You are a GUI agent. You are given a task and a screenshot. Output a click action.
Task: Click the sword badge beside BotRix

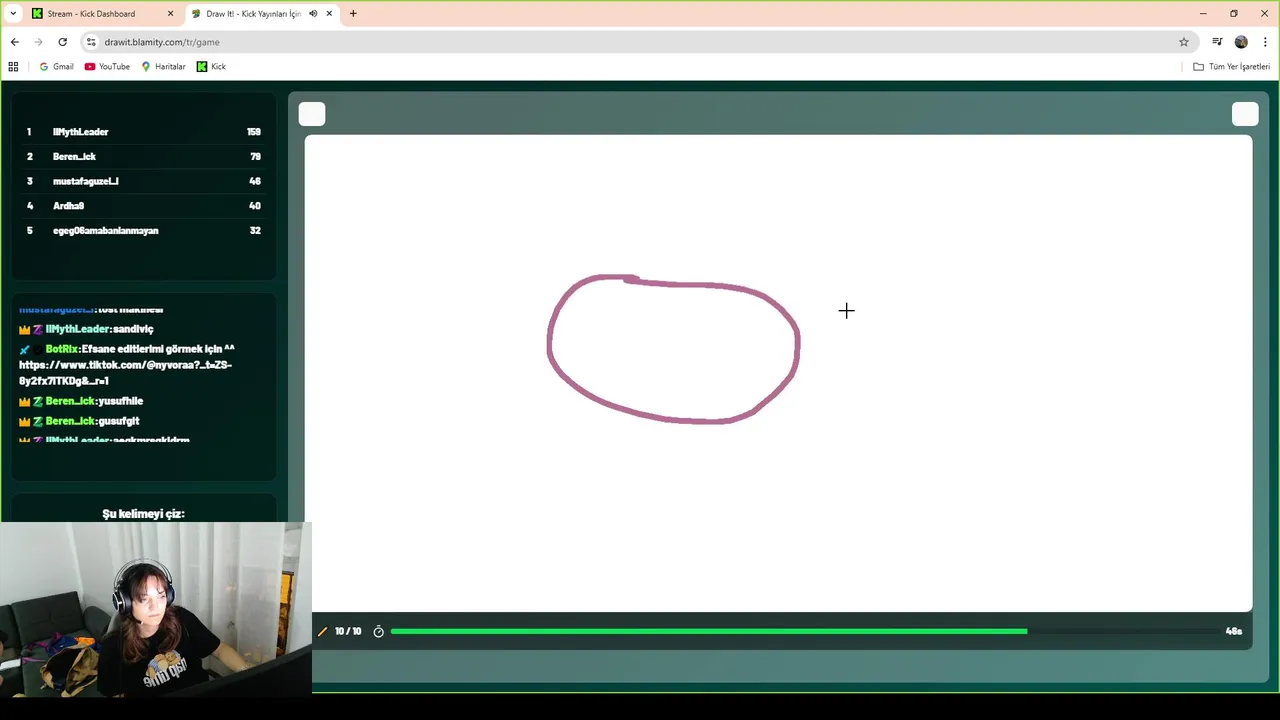point(24,350)
